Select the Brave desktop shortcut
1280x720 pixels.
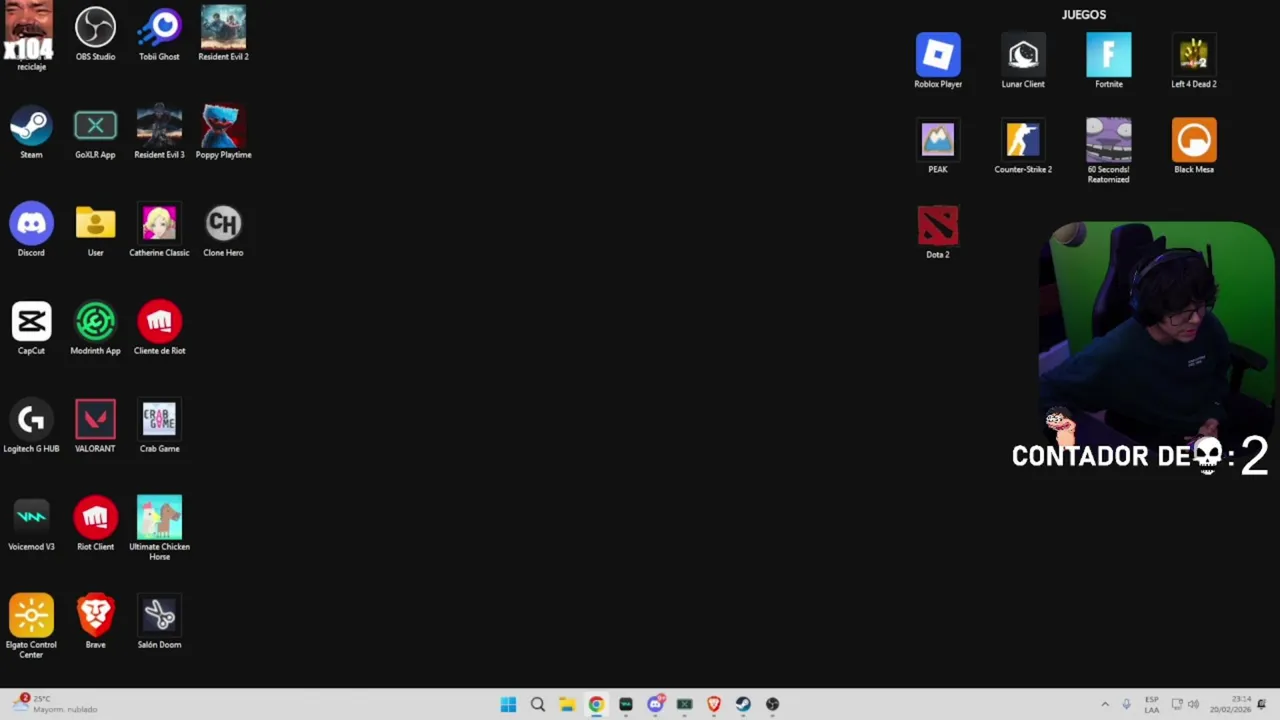[x=95, y=622]
